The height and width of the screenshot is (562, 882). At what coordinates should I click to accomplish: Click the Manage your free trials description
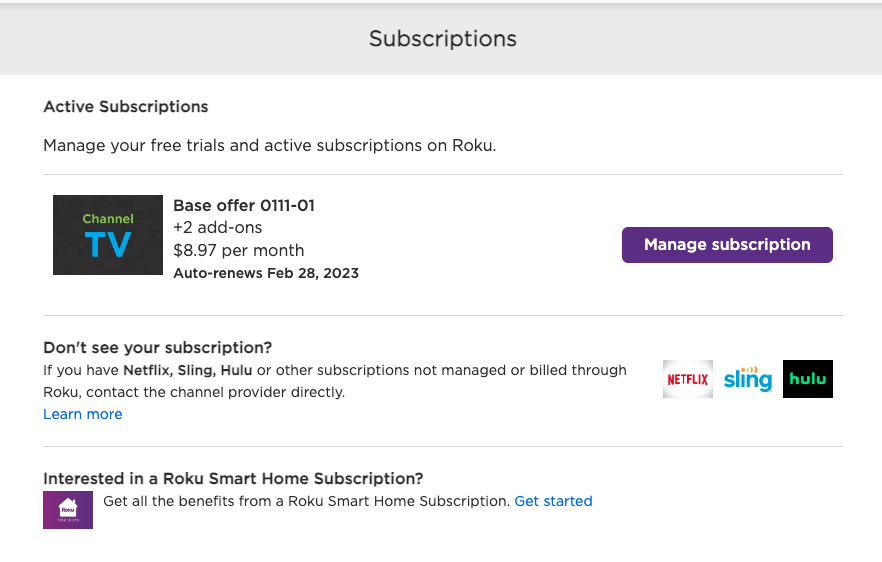[269, 146]
